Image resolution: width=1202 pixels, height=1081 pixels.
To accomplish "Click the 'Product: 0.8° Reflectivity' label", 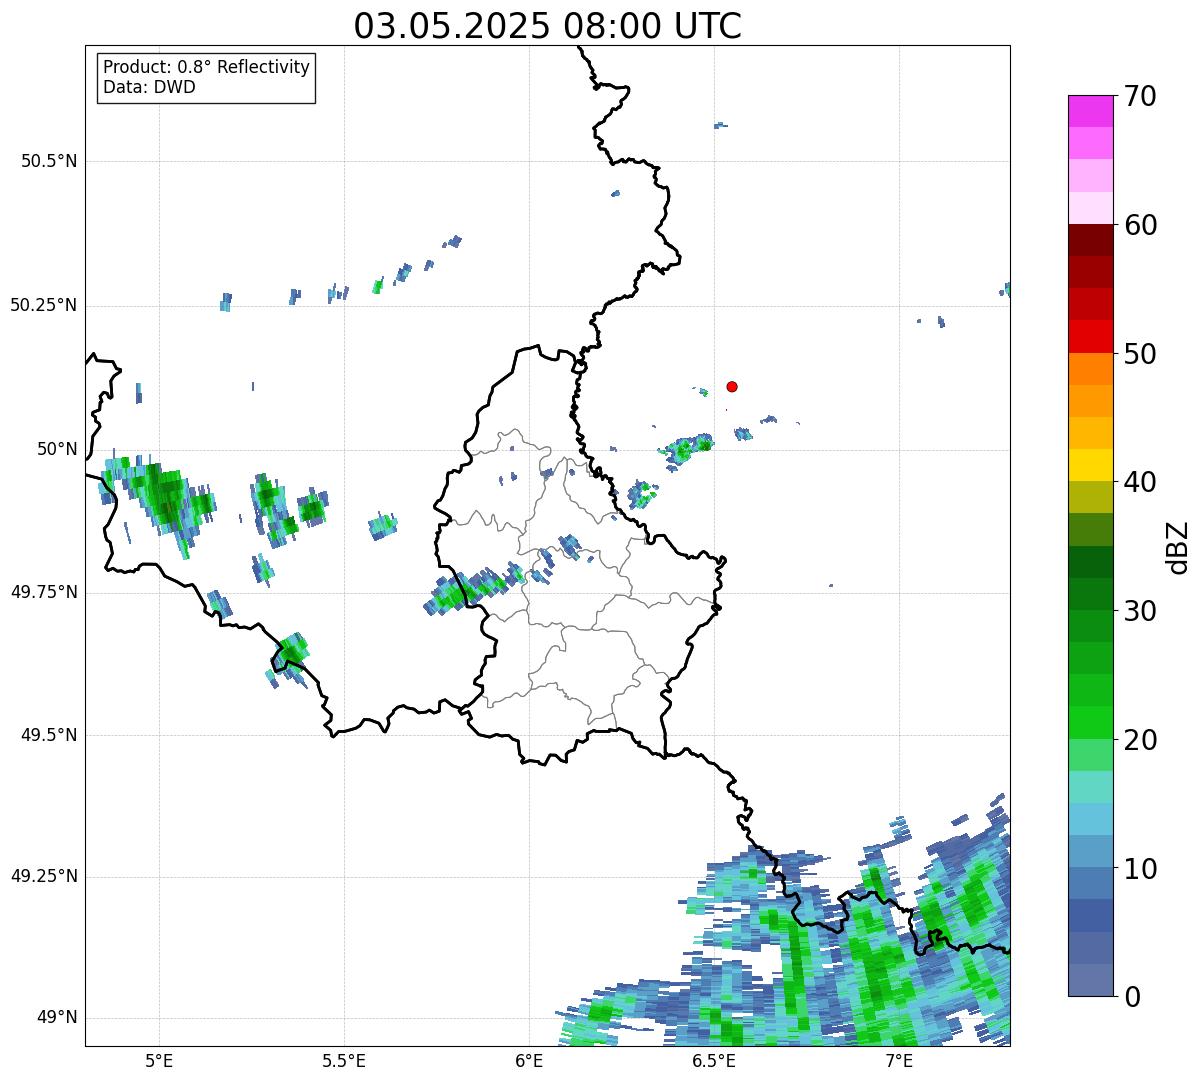I will click(207, 67).
